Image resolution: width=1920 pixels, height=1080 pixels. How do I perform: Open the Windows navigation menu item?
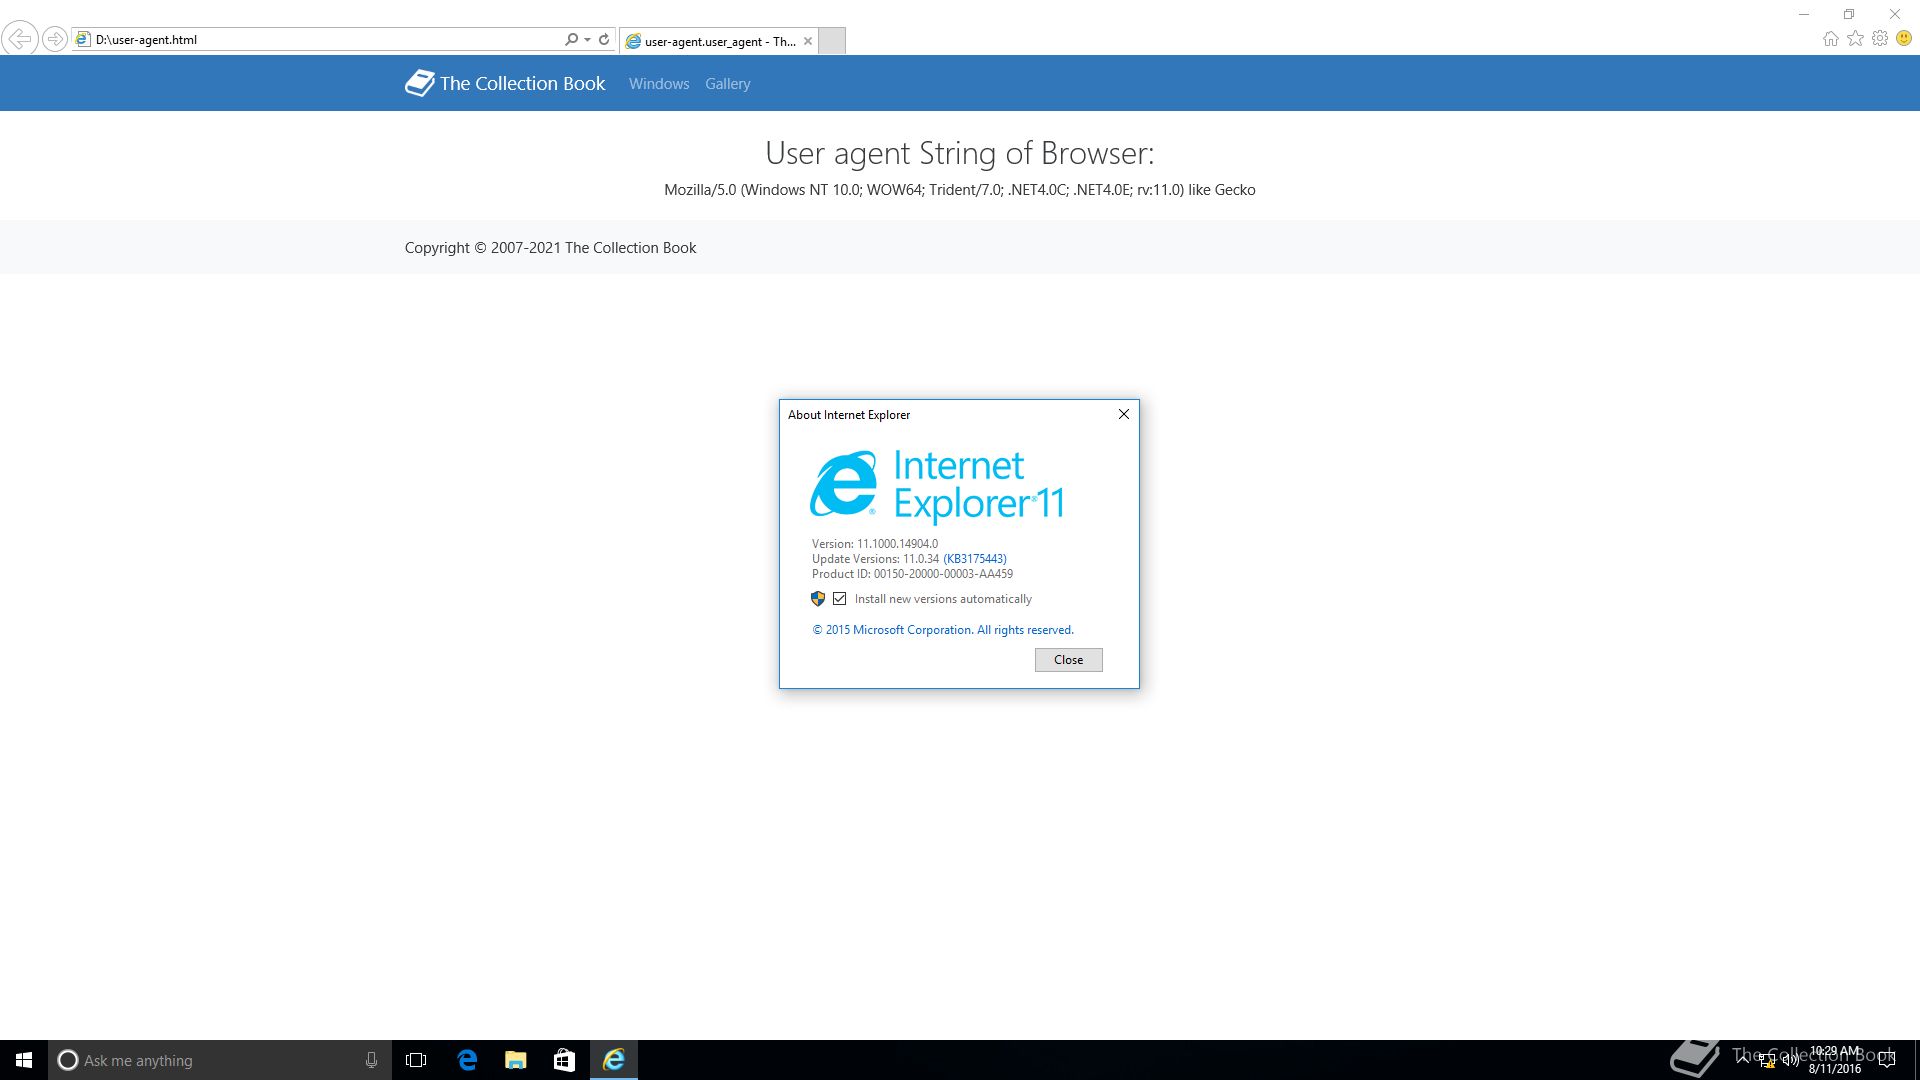[x=659, y=84]
